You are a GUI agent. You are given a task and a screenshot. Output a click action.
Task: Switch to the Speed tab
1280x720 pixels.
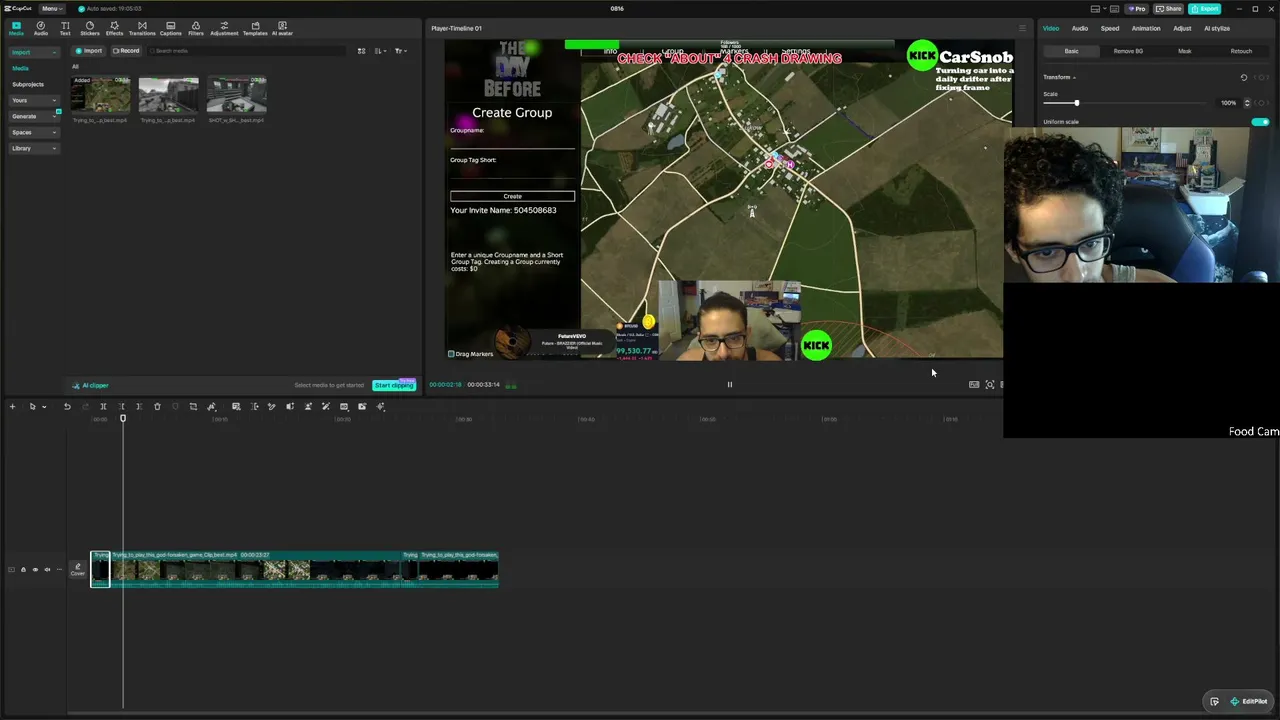click(x=1110, y=28)
